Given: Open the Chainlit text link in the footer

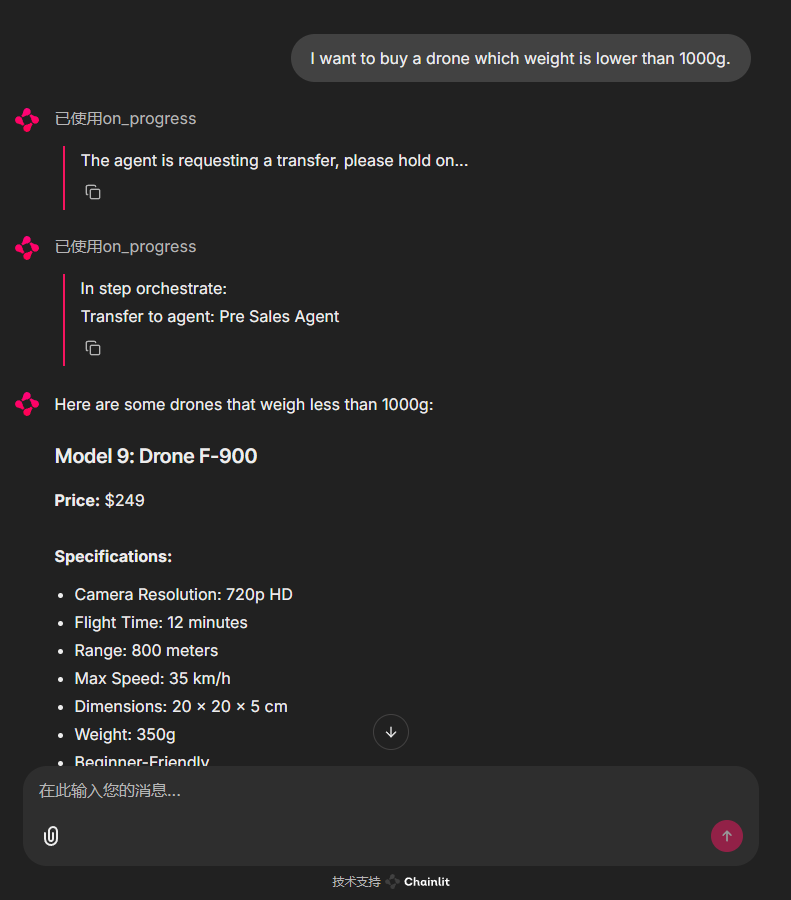Looking at the screenshot, I should pyautogui.click(x=427, y=882).
